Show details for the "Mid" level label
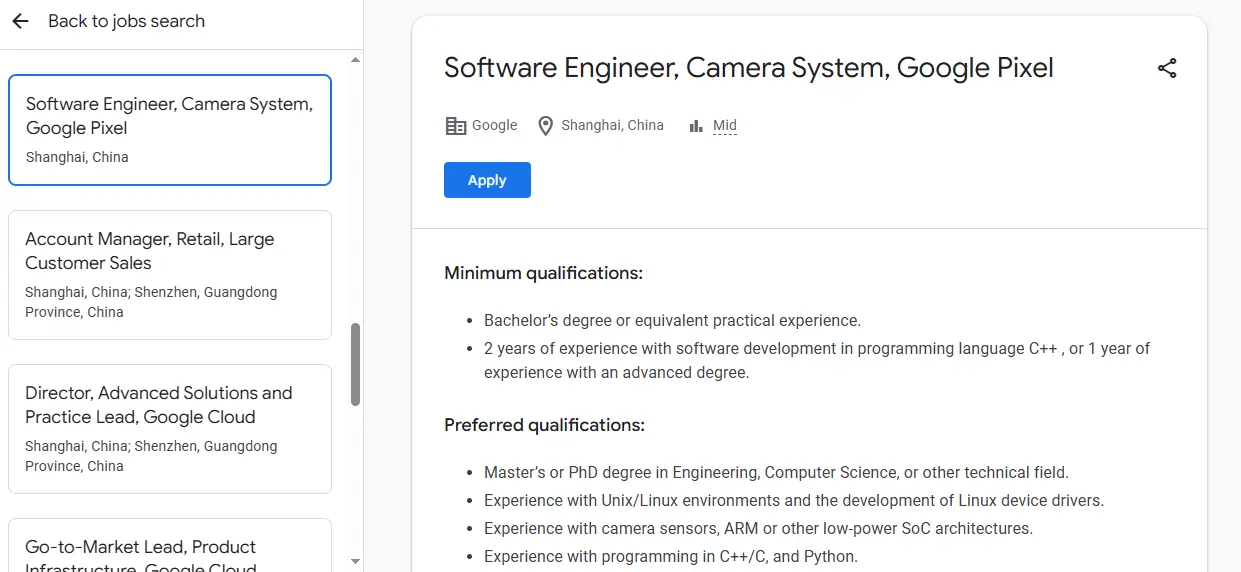 coord(725,126)
